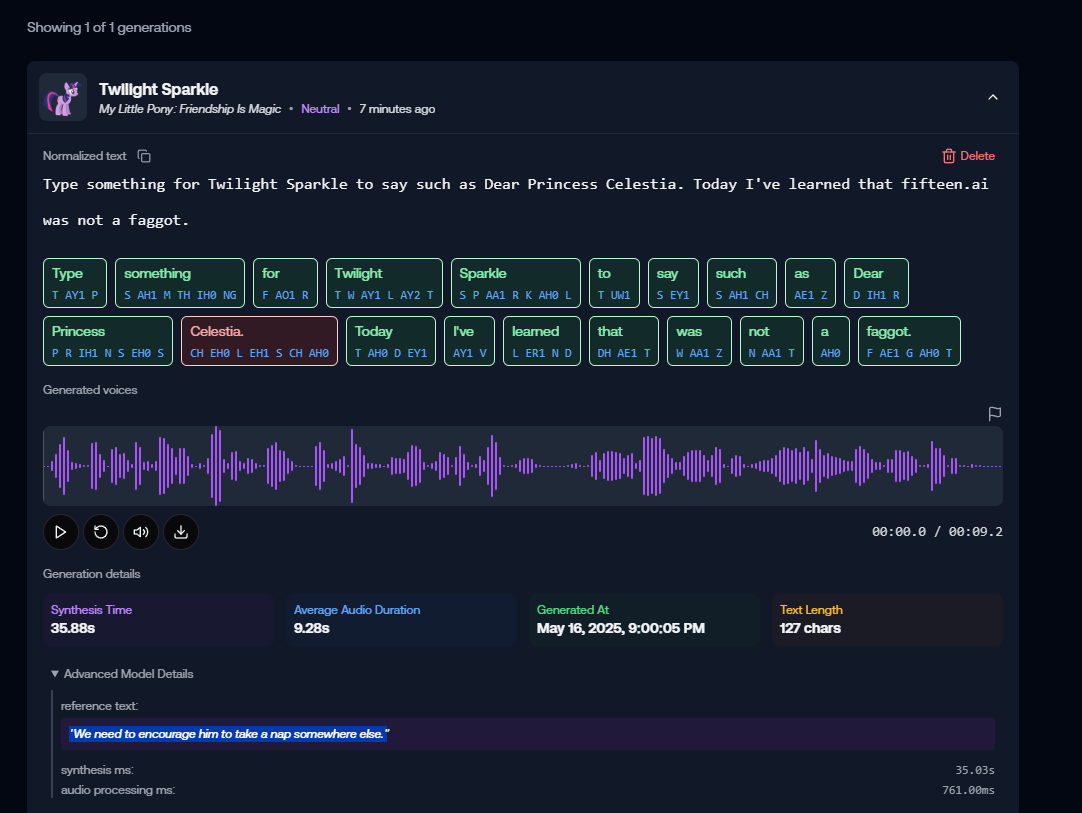The image size is (1082, 813).
Task: Select the 'such' phoneme chip
Action: [742, 283]
